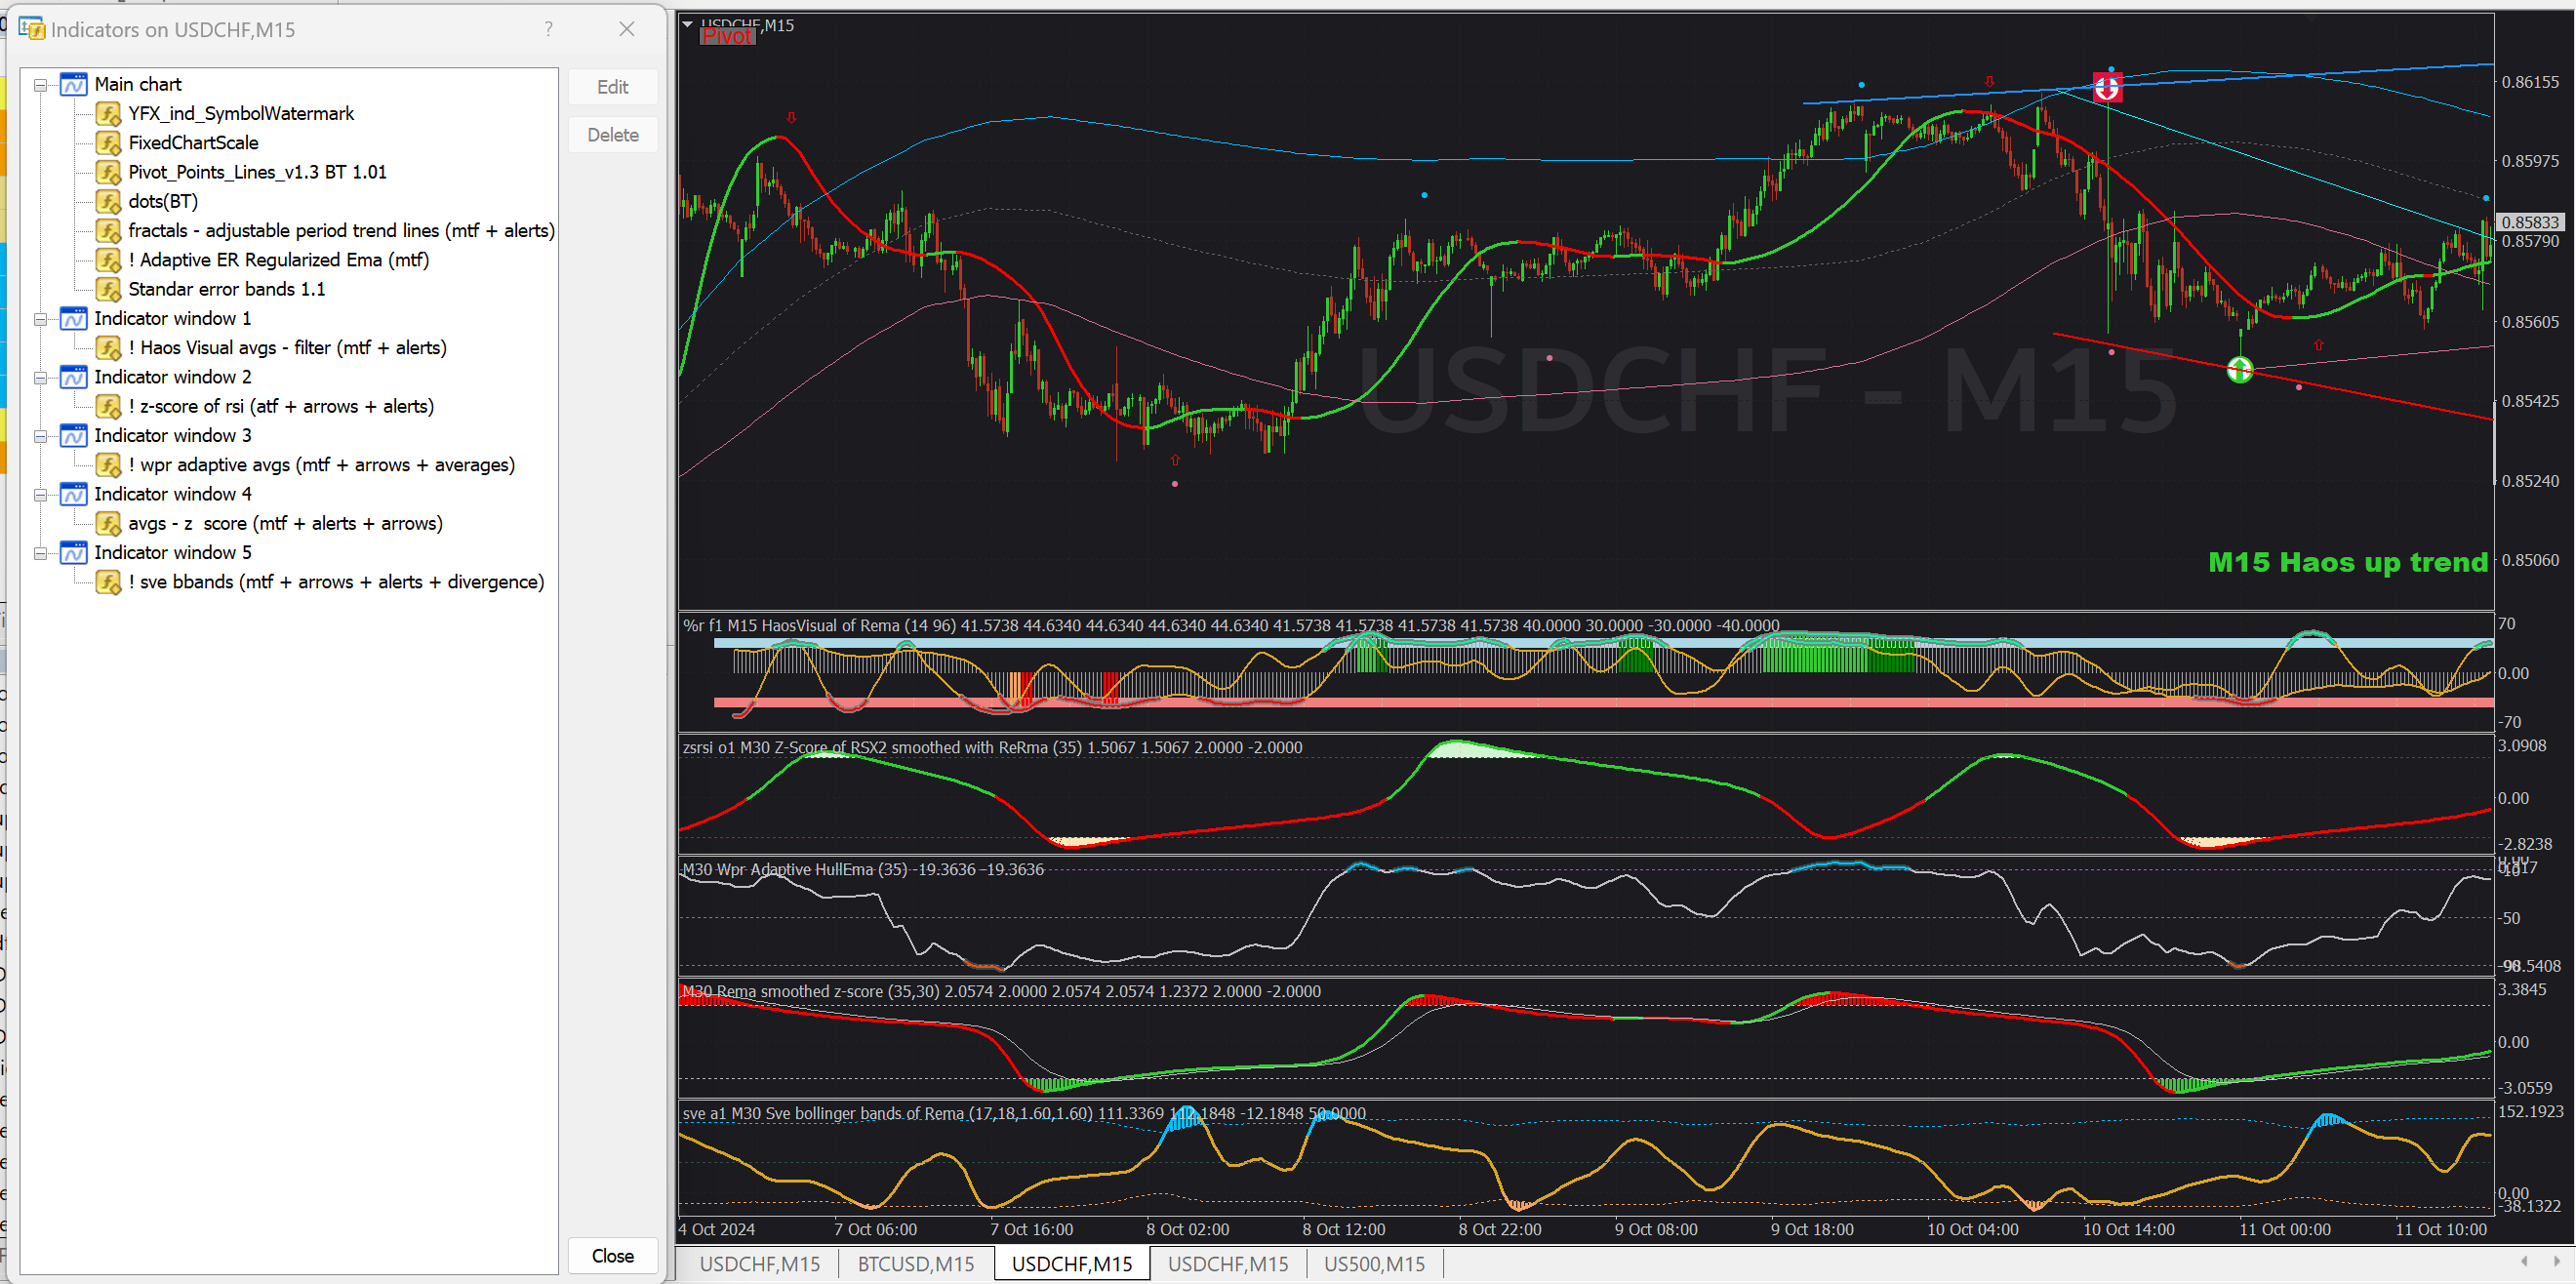This screenshot has height=1284, width=2576.
Task: Click the red sell marker on the chart
Action: 2107,88
